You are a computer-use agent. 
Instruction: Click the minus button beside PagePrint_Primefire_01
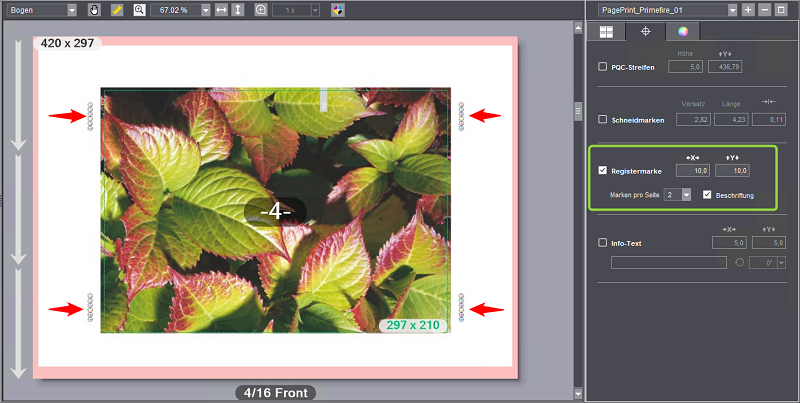(764, 10)
